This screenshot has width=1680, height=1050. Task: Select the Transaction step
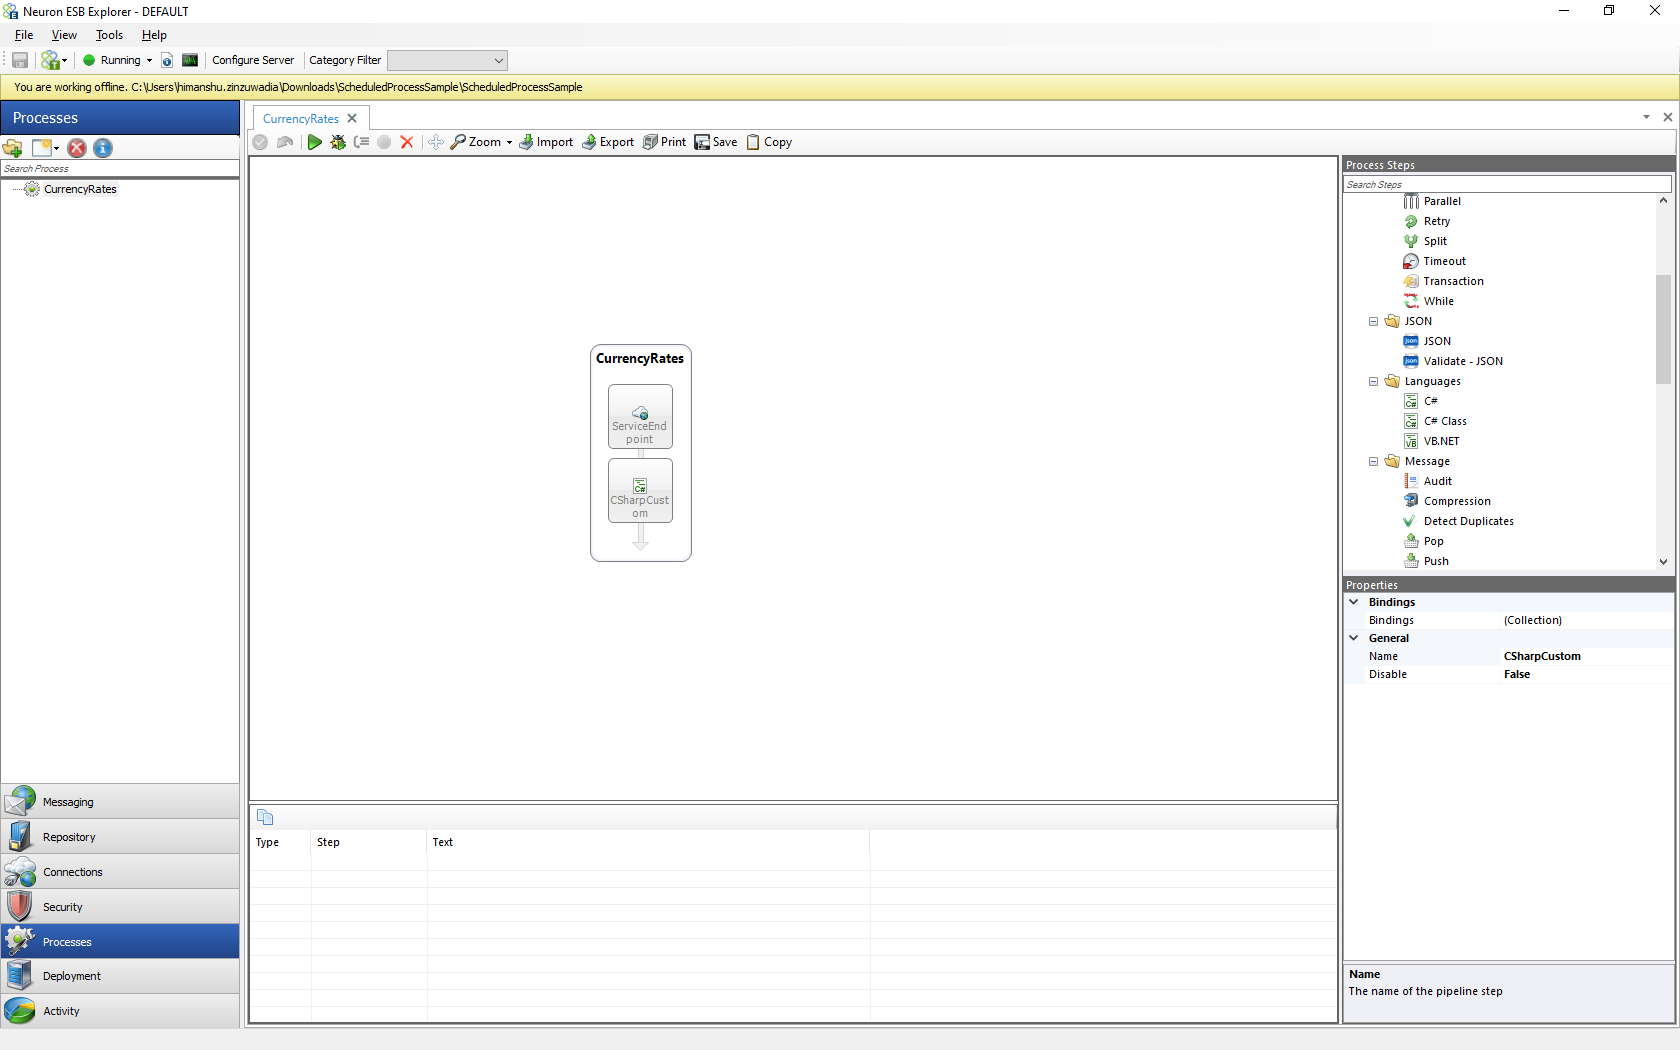pyautogui.click(x=1453, y=281)
